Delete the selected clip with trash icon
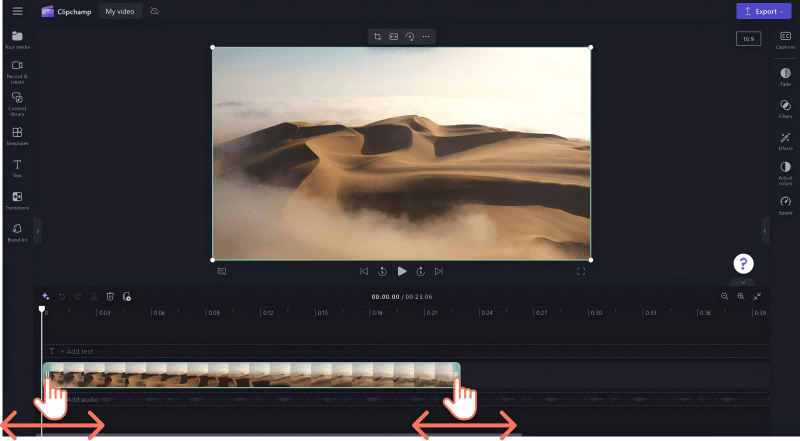Screen dimensions: 800x441 110,297
